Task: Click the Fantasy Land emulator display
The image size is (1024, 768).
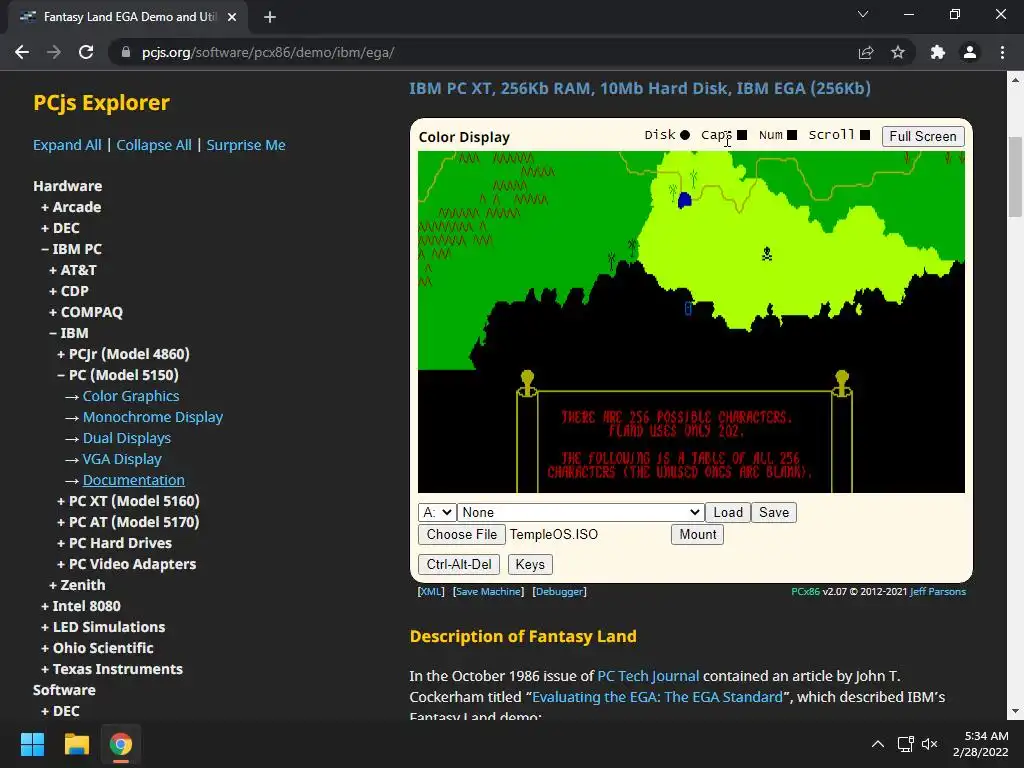Action: pyautogui.click(x=691, y=322)
